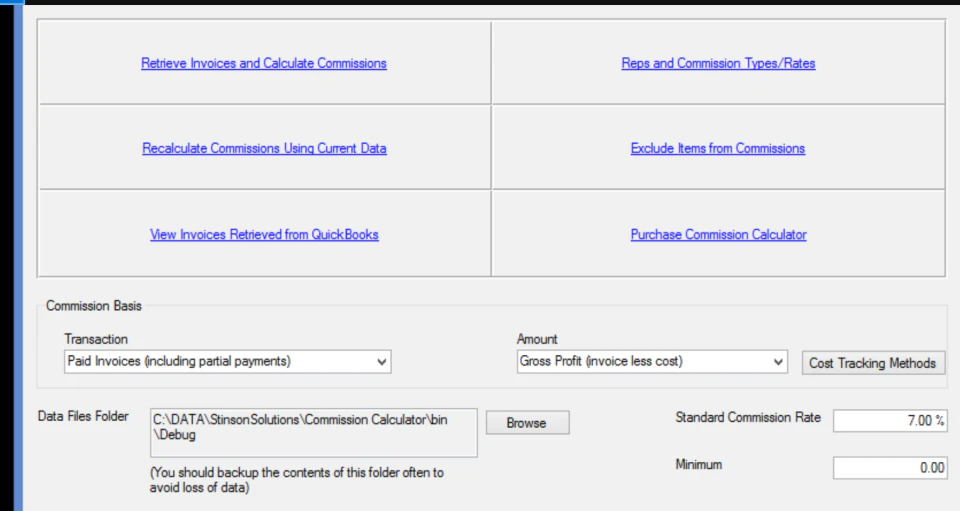This screenshot has width=960, height=511.
Task: Click Recalculate Commissions Using Current Data
Action: tap(264, 148)
